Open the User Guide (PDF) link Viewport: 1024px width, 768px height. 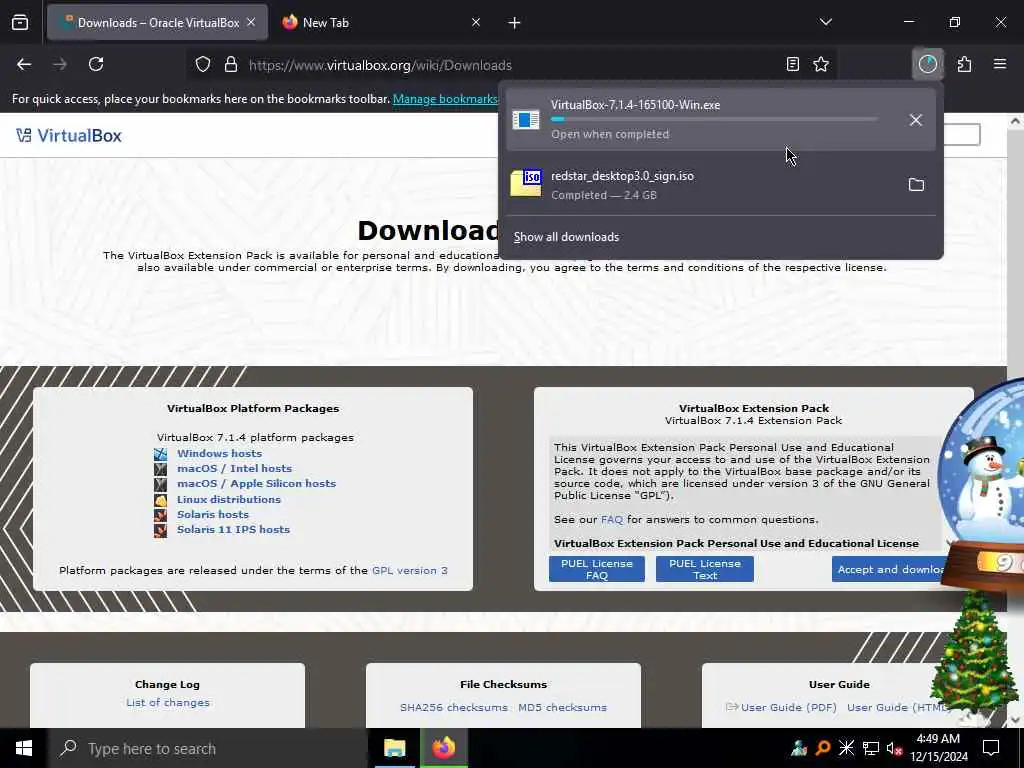(x=788, y=707)
